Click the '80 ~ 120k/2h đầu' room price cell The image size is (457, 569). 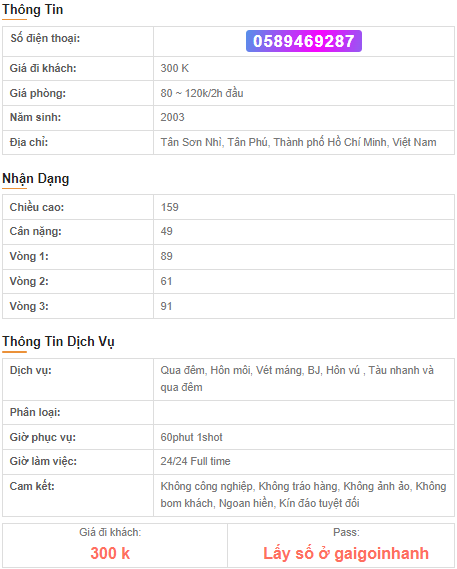[x=304, y=93]
